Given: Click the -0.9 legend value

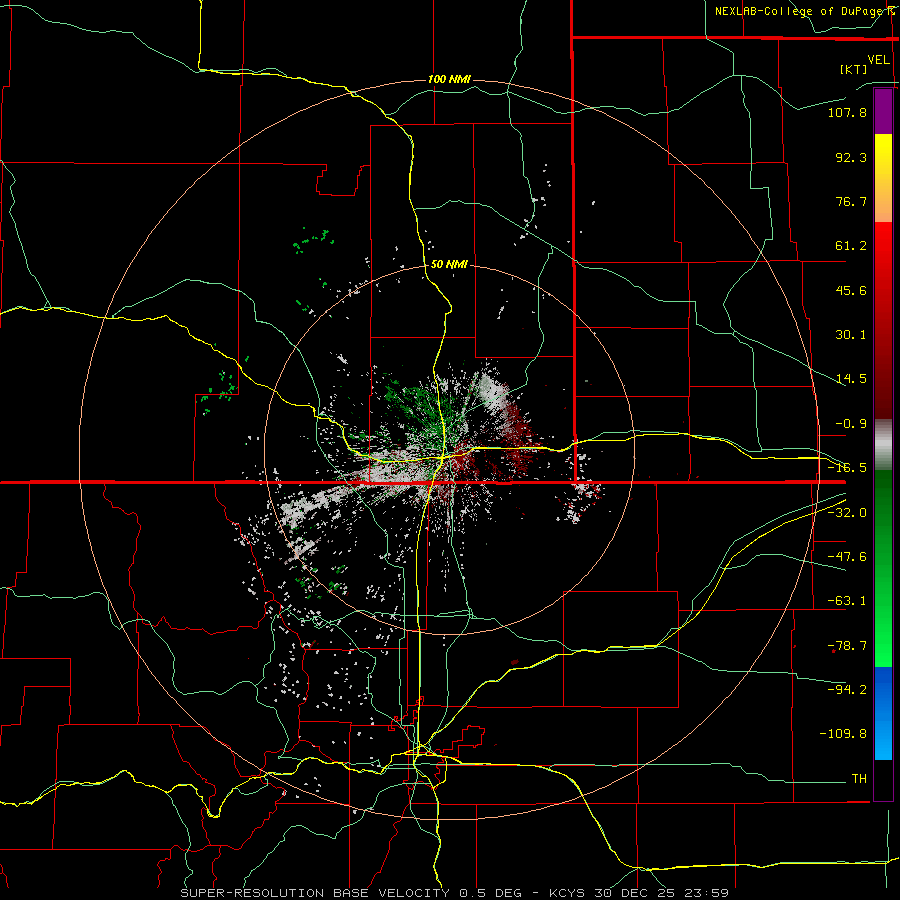Looking at the screenshot, I should [x=851, y=424].
